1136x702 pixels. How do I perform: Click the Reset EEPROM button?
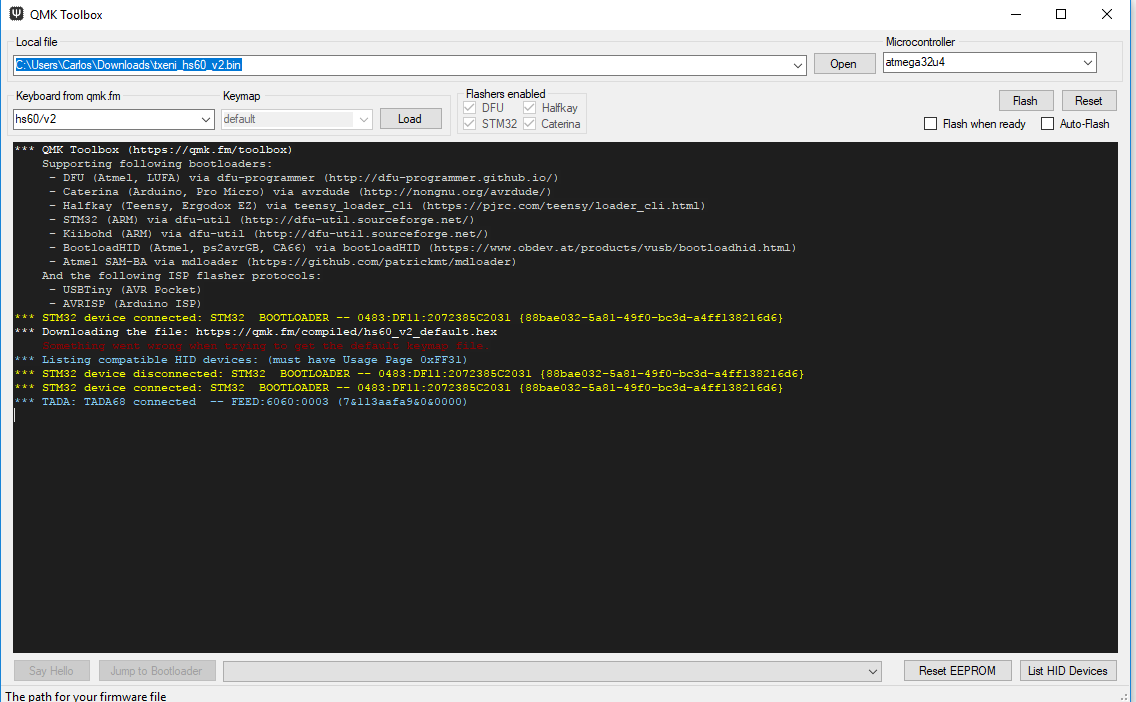[957, 671]
